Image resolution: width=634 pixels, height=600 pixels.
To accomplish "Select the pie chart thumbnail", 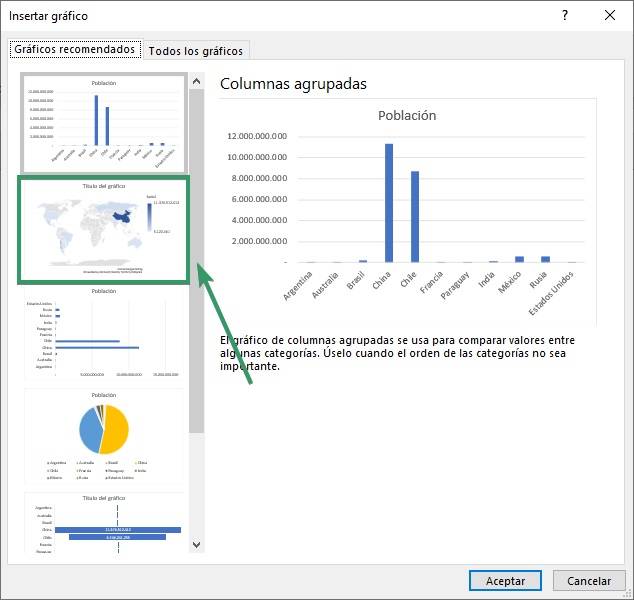I will [x=104, y=436].
